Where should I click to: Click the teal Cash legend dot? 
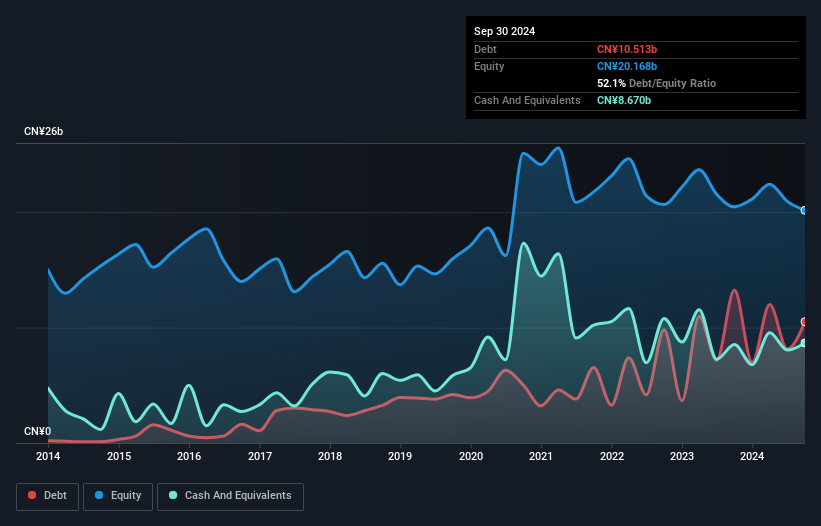pyautogui.click(x=173, y=495)
